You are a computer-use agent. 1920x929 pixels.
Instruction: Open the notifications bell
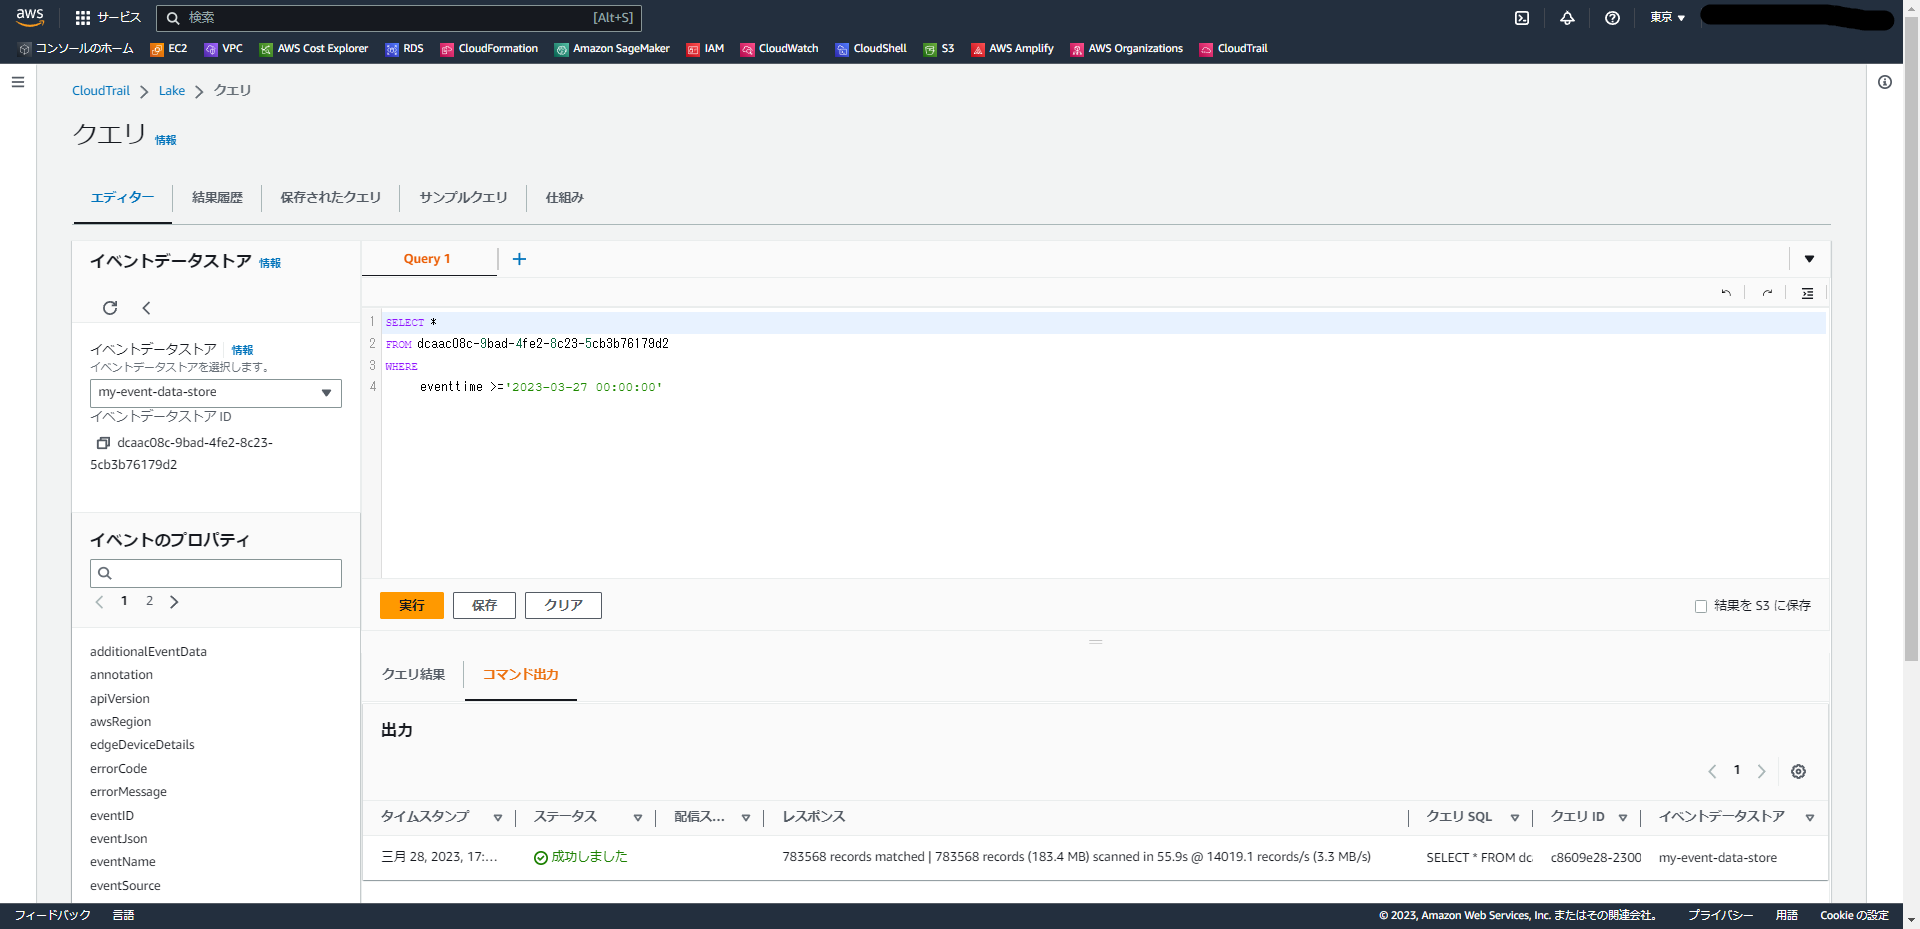click(1567, 17)
